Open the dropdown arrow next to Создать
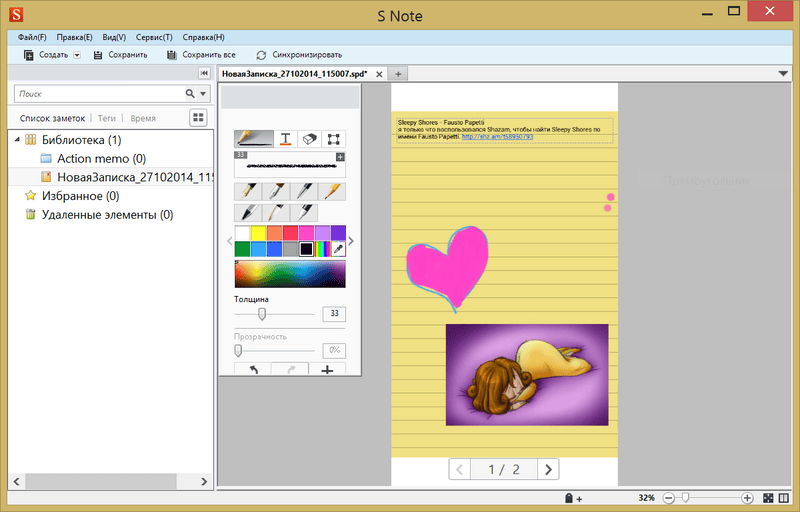The height and width of the screenshot is (512, 800). point(78,55)
